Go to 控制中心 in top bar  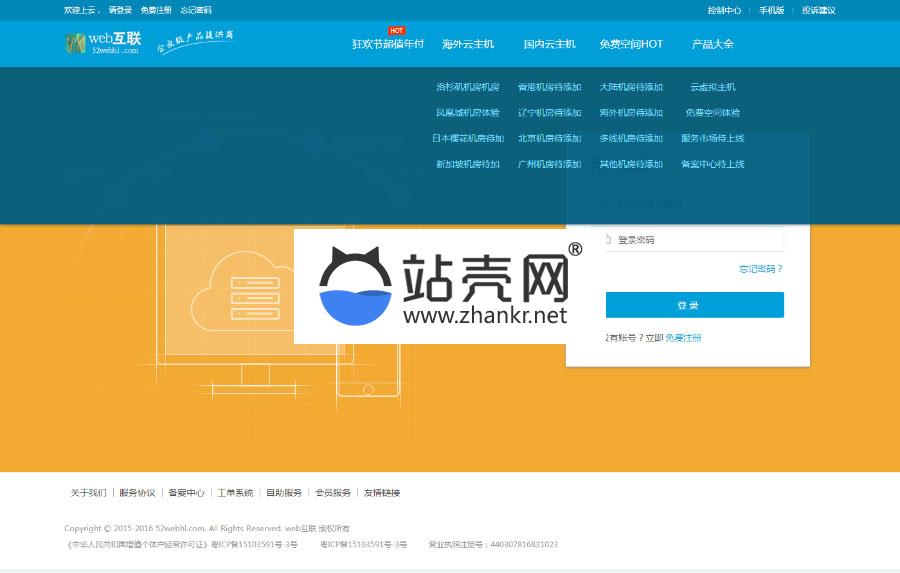(724, 10)
